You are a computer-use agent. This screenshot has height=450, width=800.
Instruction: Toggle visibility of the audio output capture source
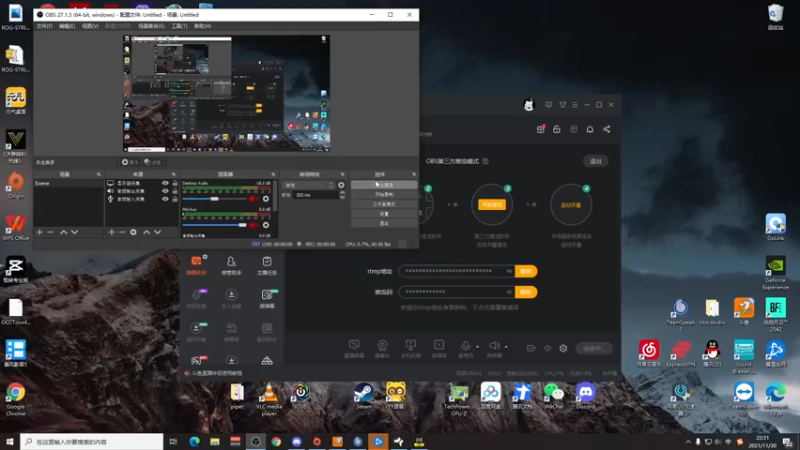click(x=165, y=191)
